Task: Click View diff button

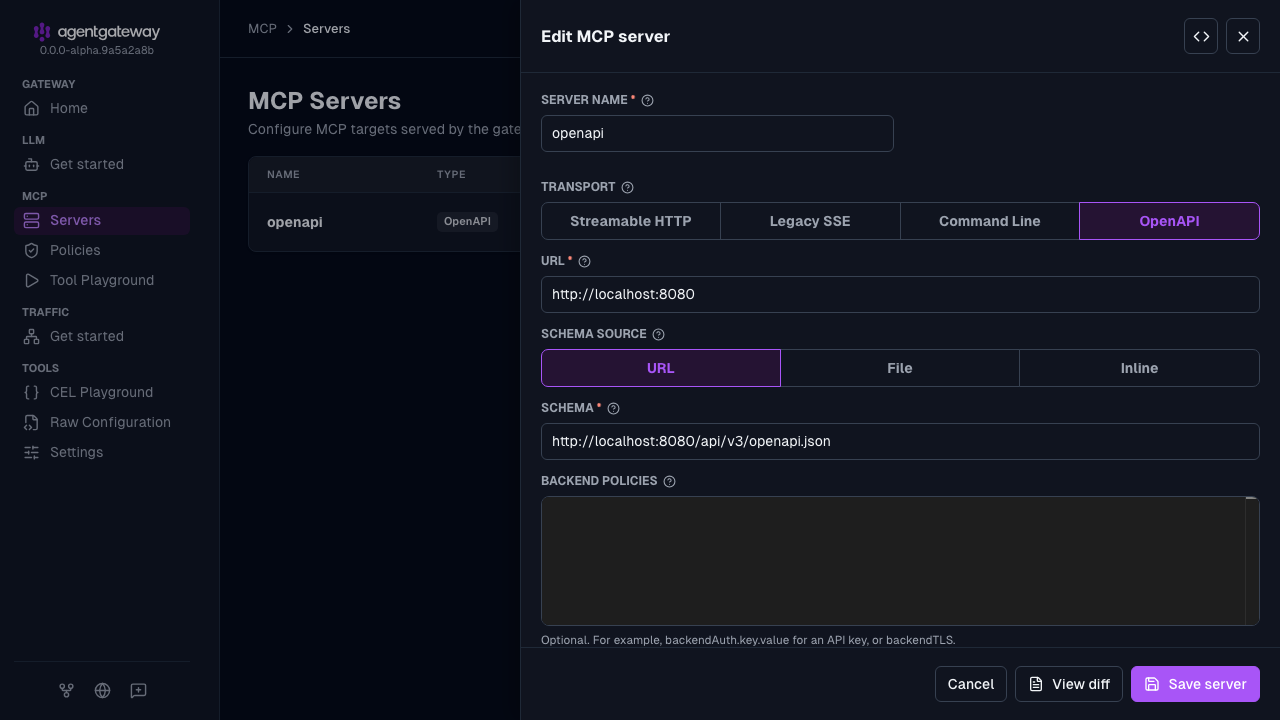Action: click(1069, 684)
